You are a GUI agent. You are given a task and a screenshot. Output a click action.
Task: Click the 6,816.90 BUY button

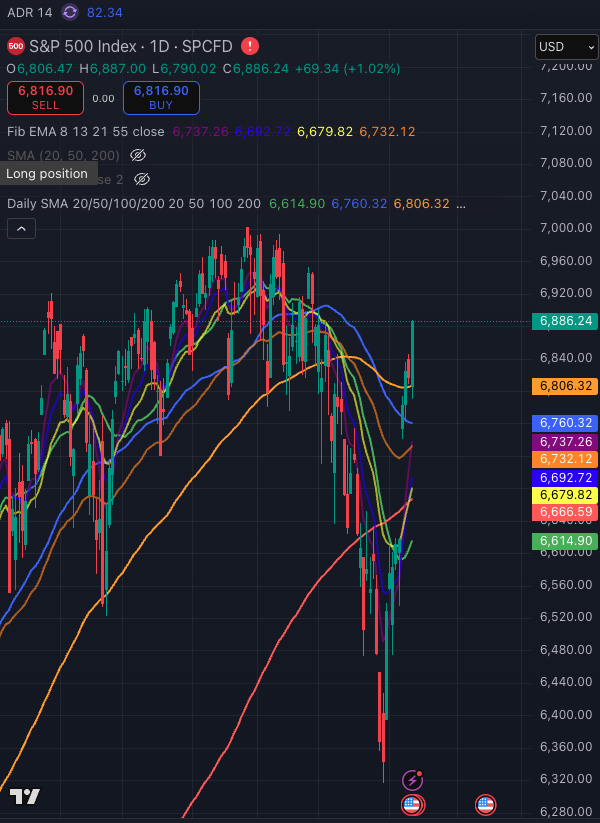click(x=161, y=98)
